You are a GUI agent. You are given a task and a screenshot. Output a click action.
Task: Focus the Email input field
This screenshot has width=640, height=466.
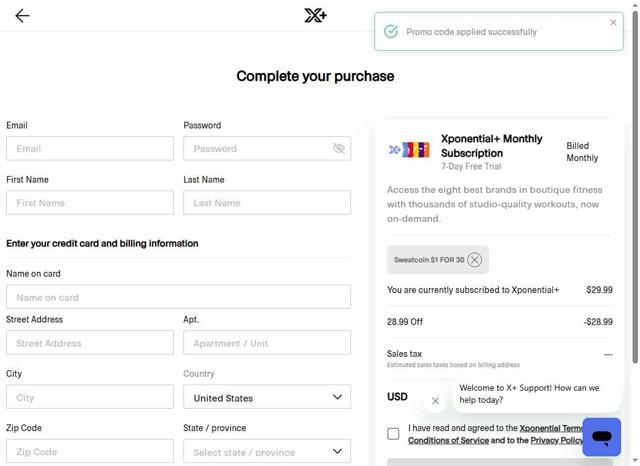[x=90, y=149]
